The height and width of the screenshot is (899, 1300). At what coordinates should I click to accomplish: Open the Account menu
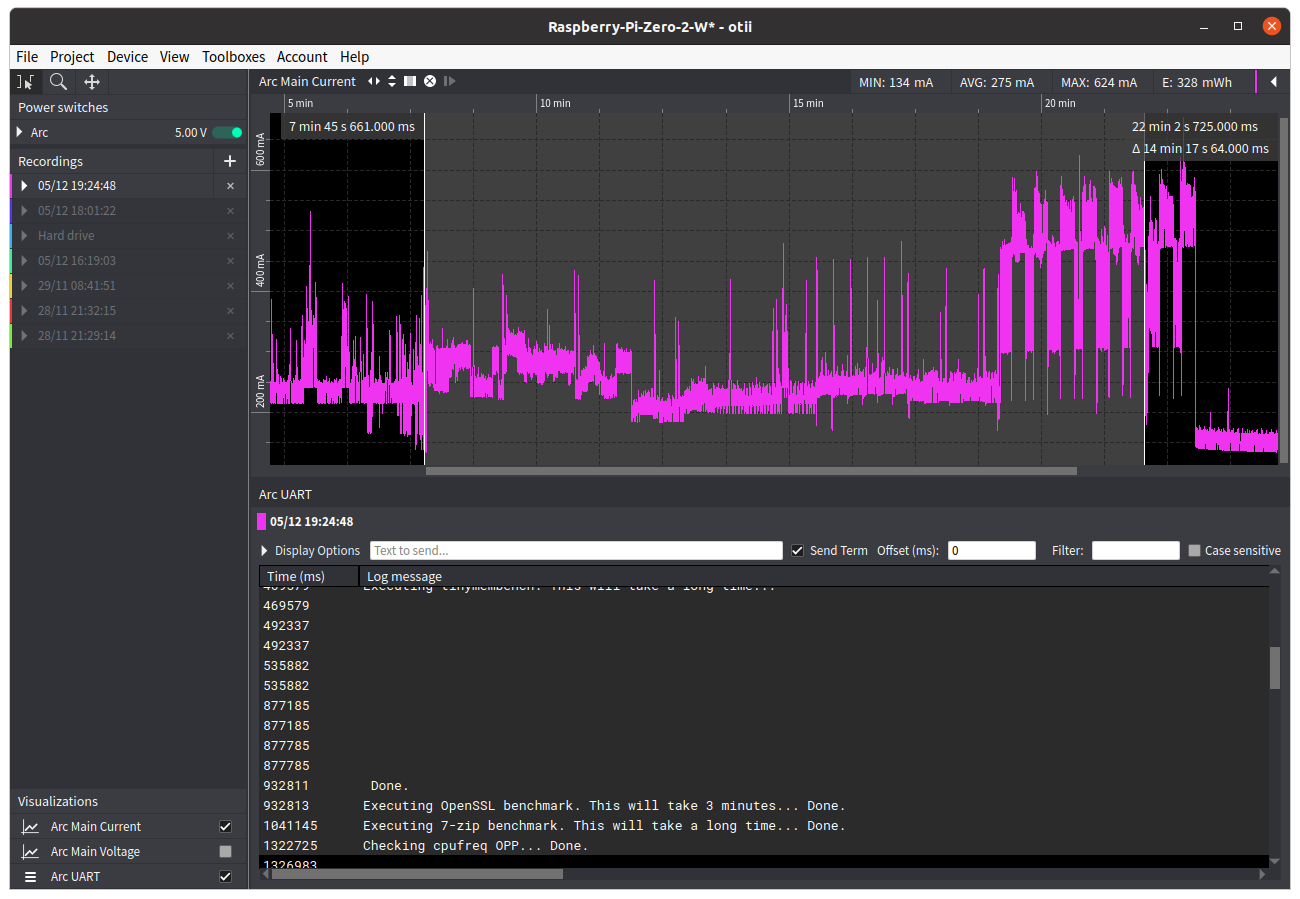302,57
